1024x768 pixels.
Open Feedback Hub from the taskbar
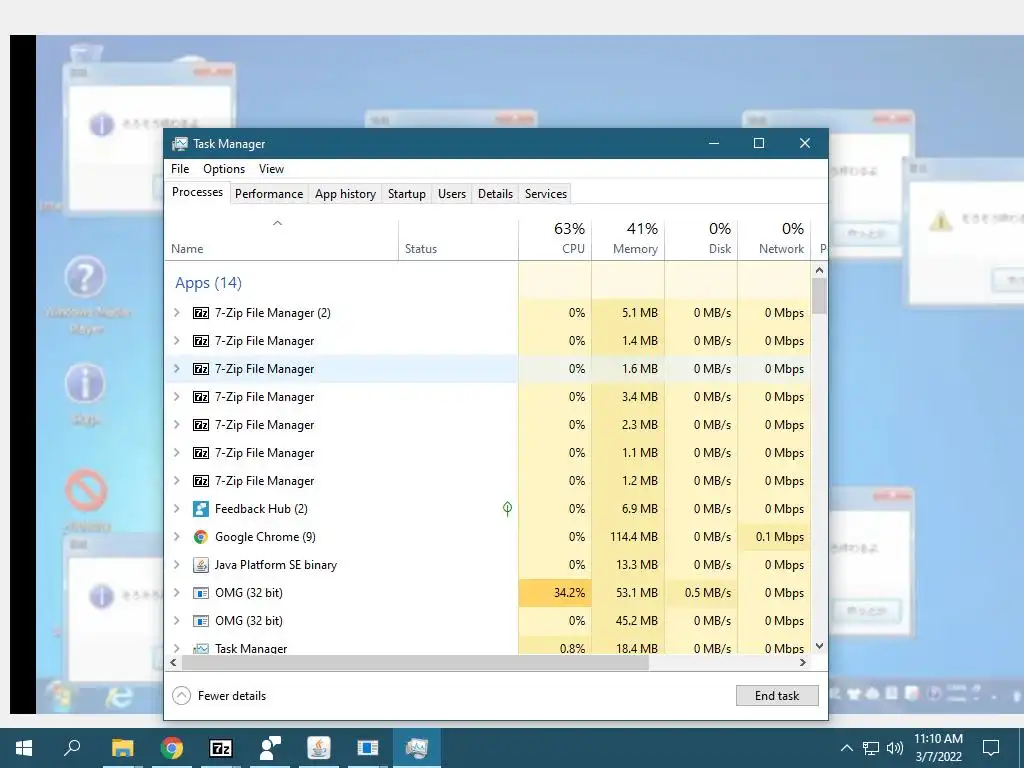[x=270, y=748]
